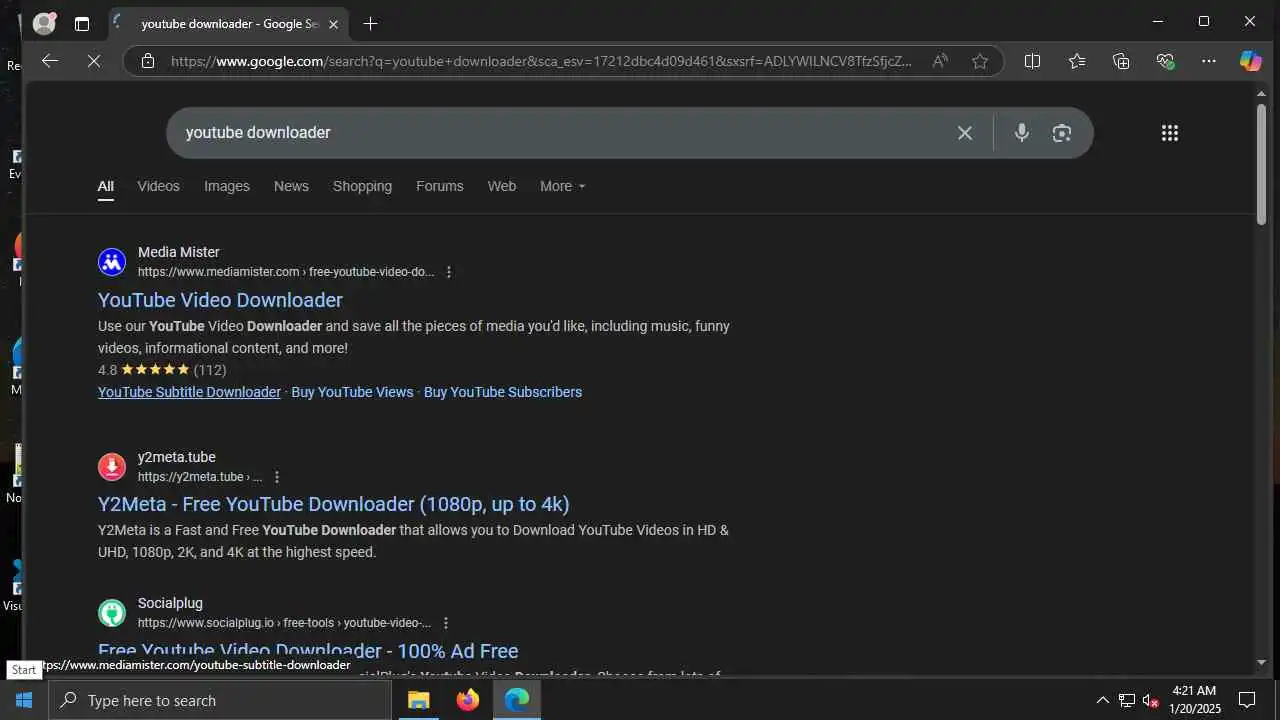Click the address bar URL
The height and width of the screenshot is (720, 1280).
coord(541,61)
